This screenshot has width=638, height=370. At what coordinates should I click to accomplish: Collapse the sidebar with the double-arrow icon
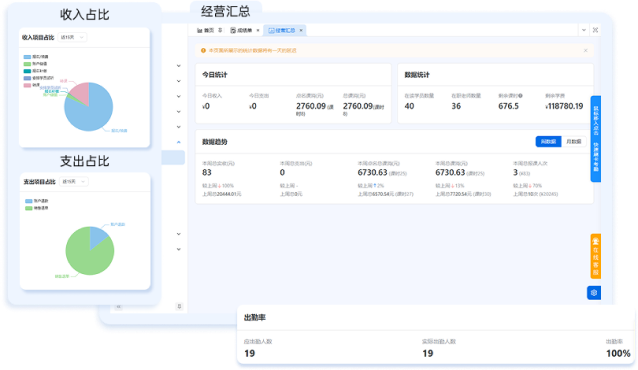point(118,307)
